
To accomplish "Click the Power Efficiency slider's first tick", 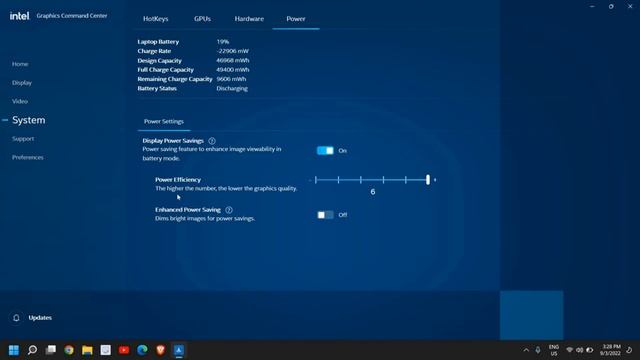I will tap(316, 180).
